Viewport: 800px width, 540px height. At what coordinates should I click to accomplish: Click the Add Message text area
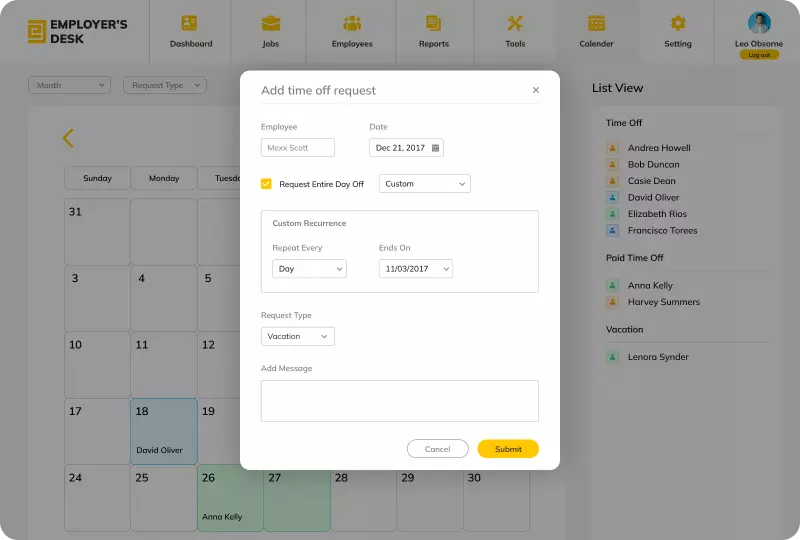coord(399,401)
